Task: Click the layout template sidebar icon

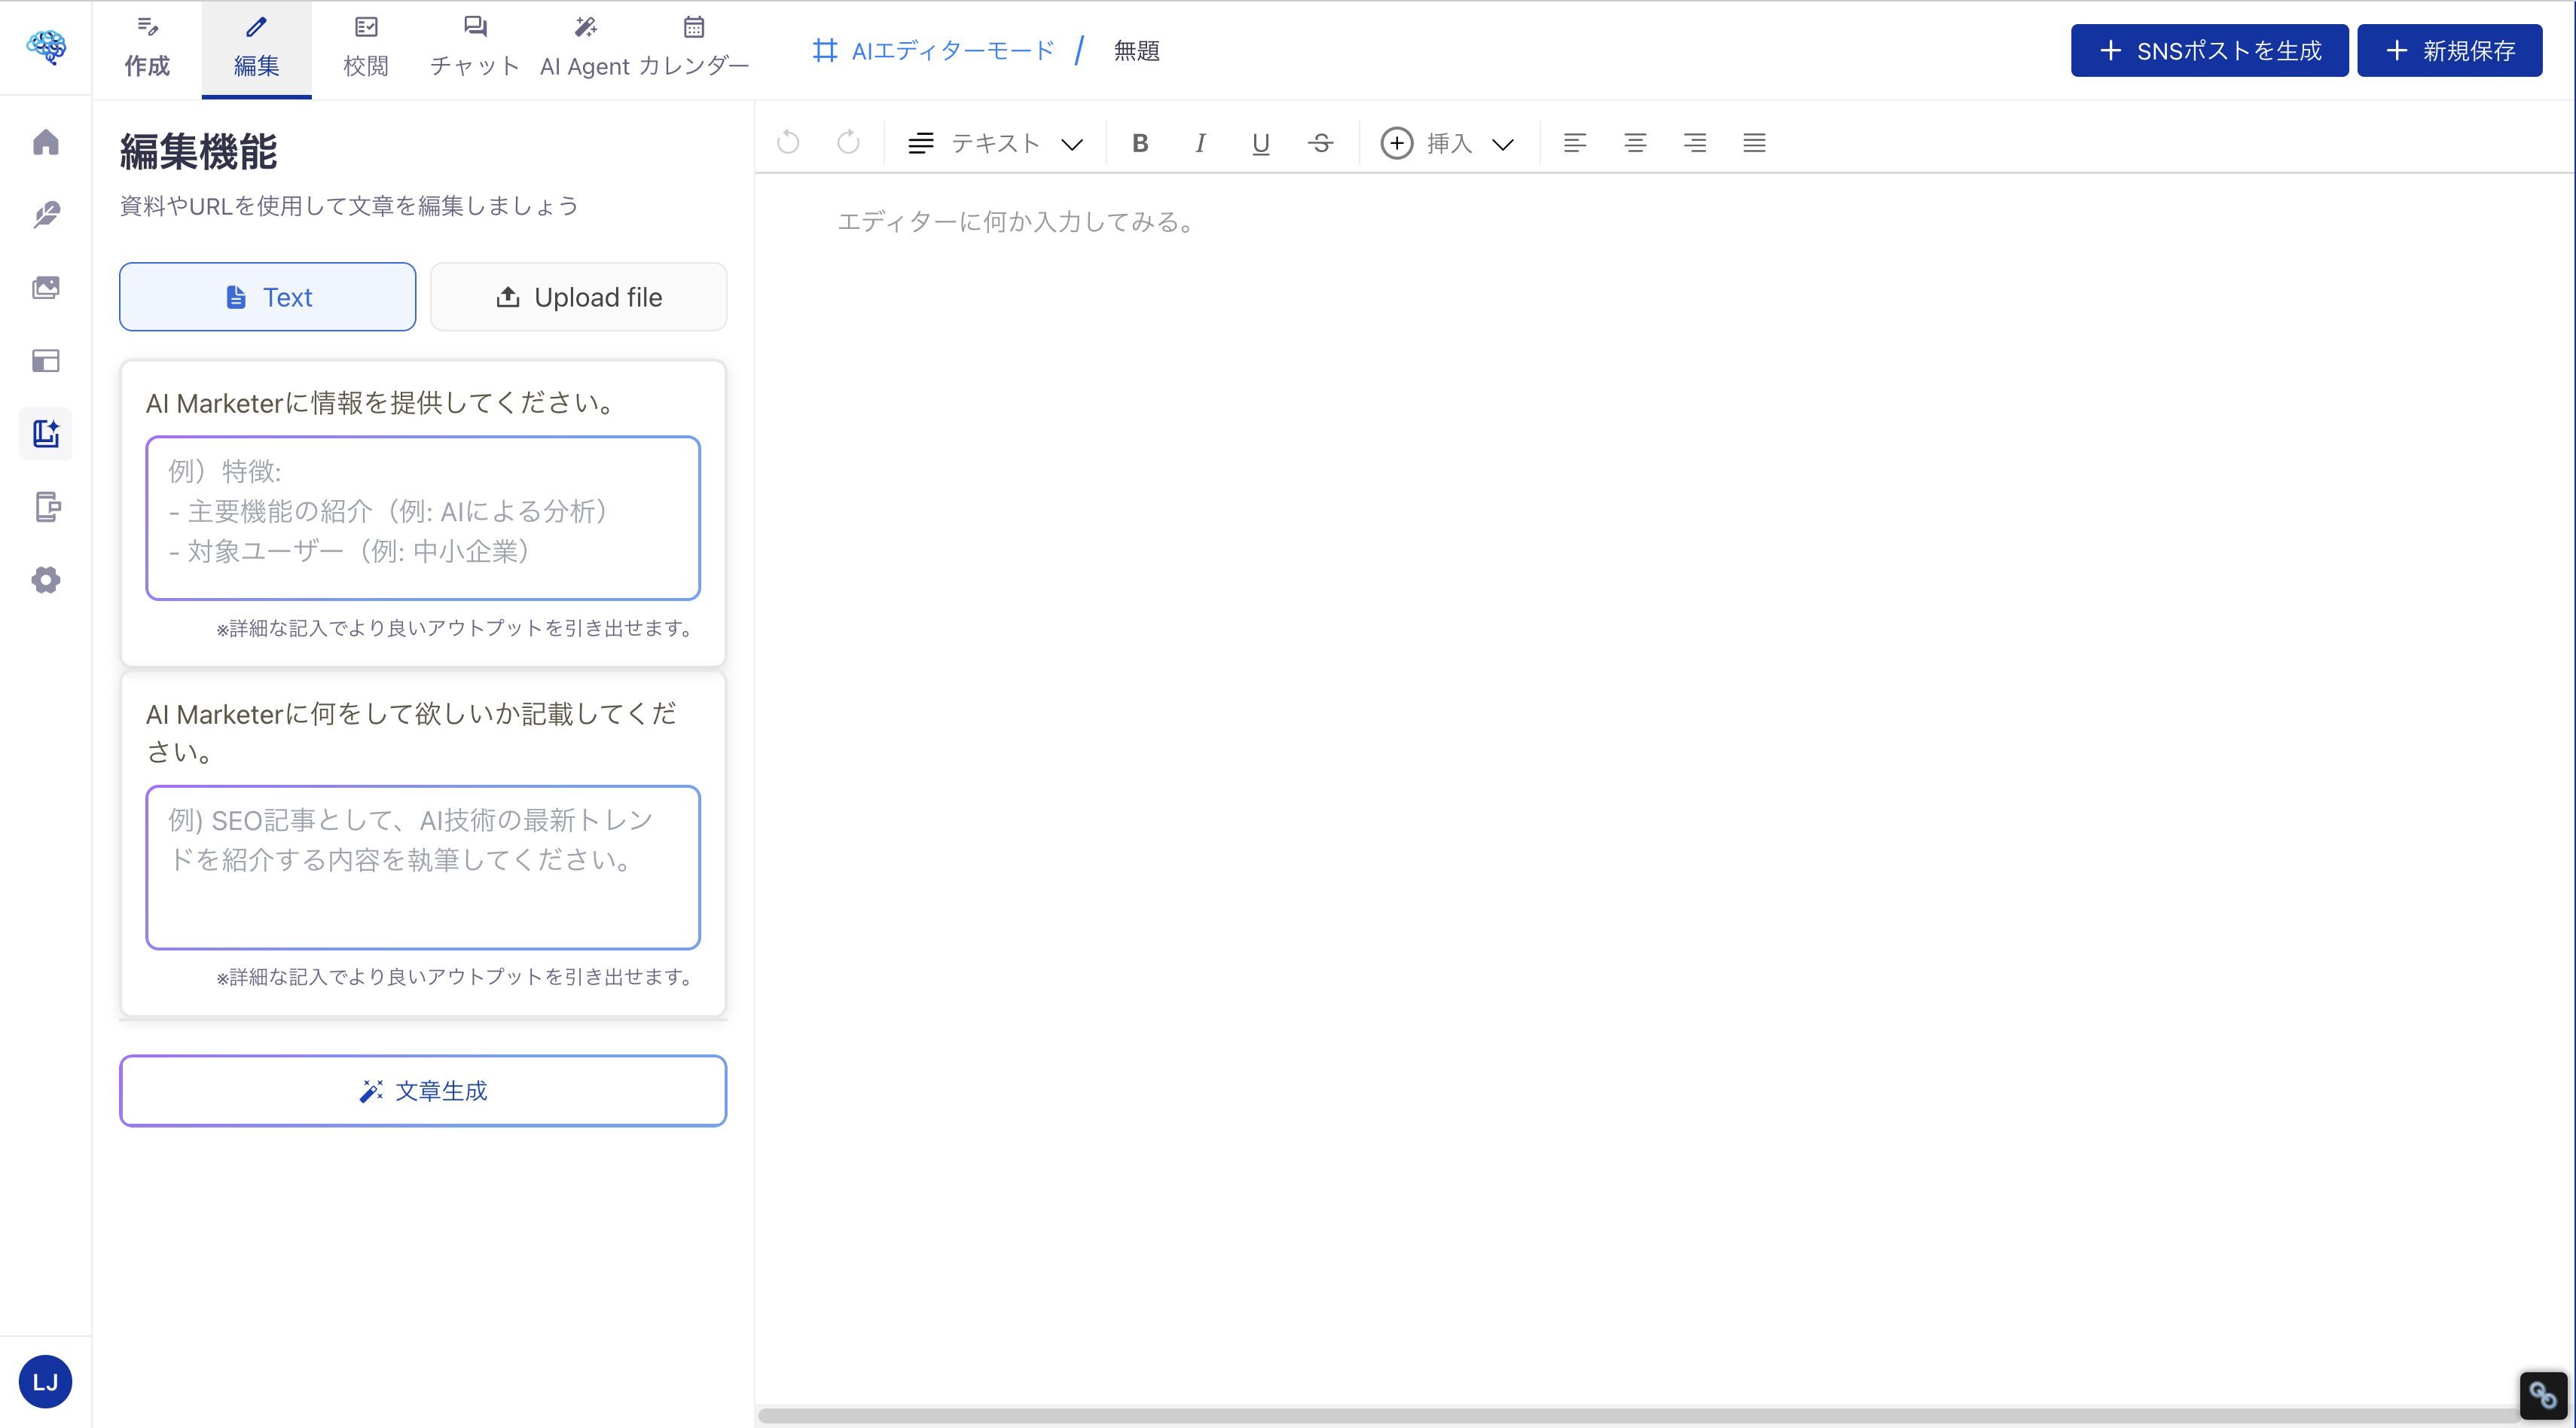Action: [46, 361]
